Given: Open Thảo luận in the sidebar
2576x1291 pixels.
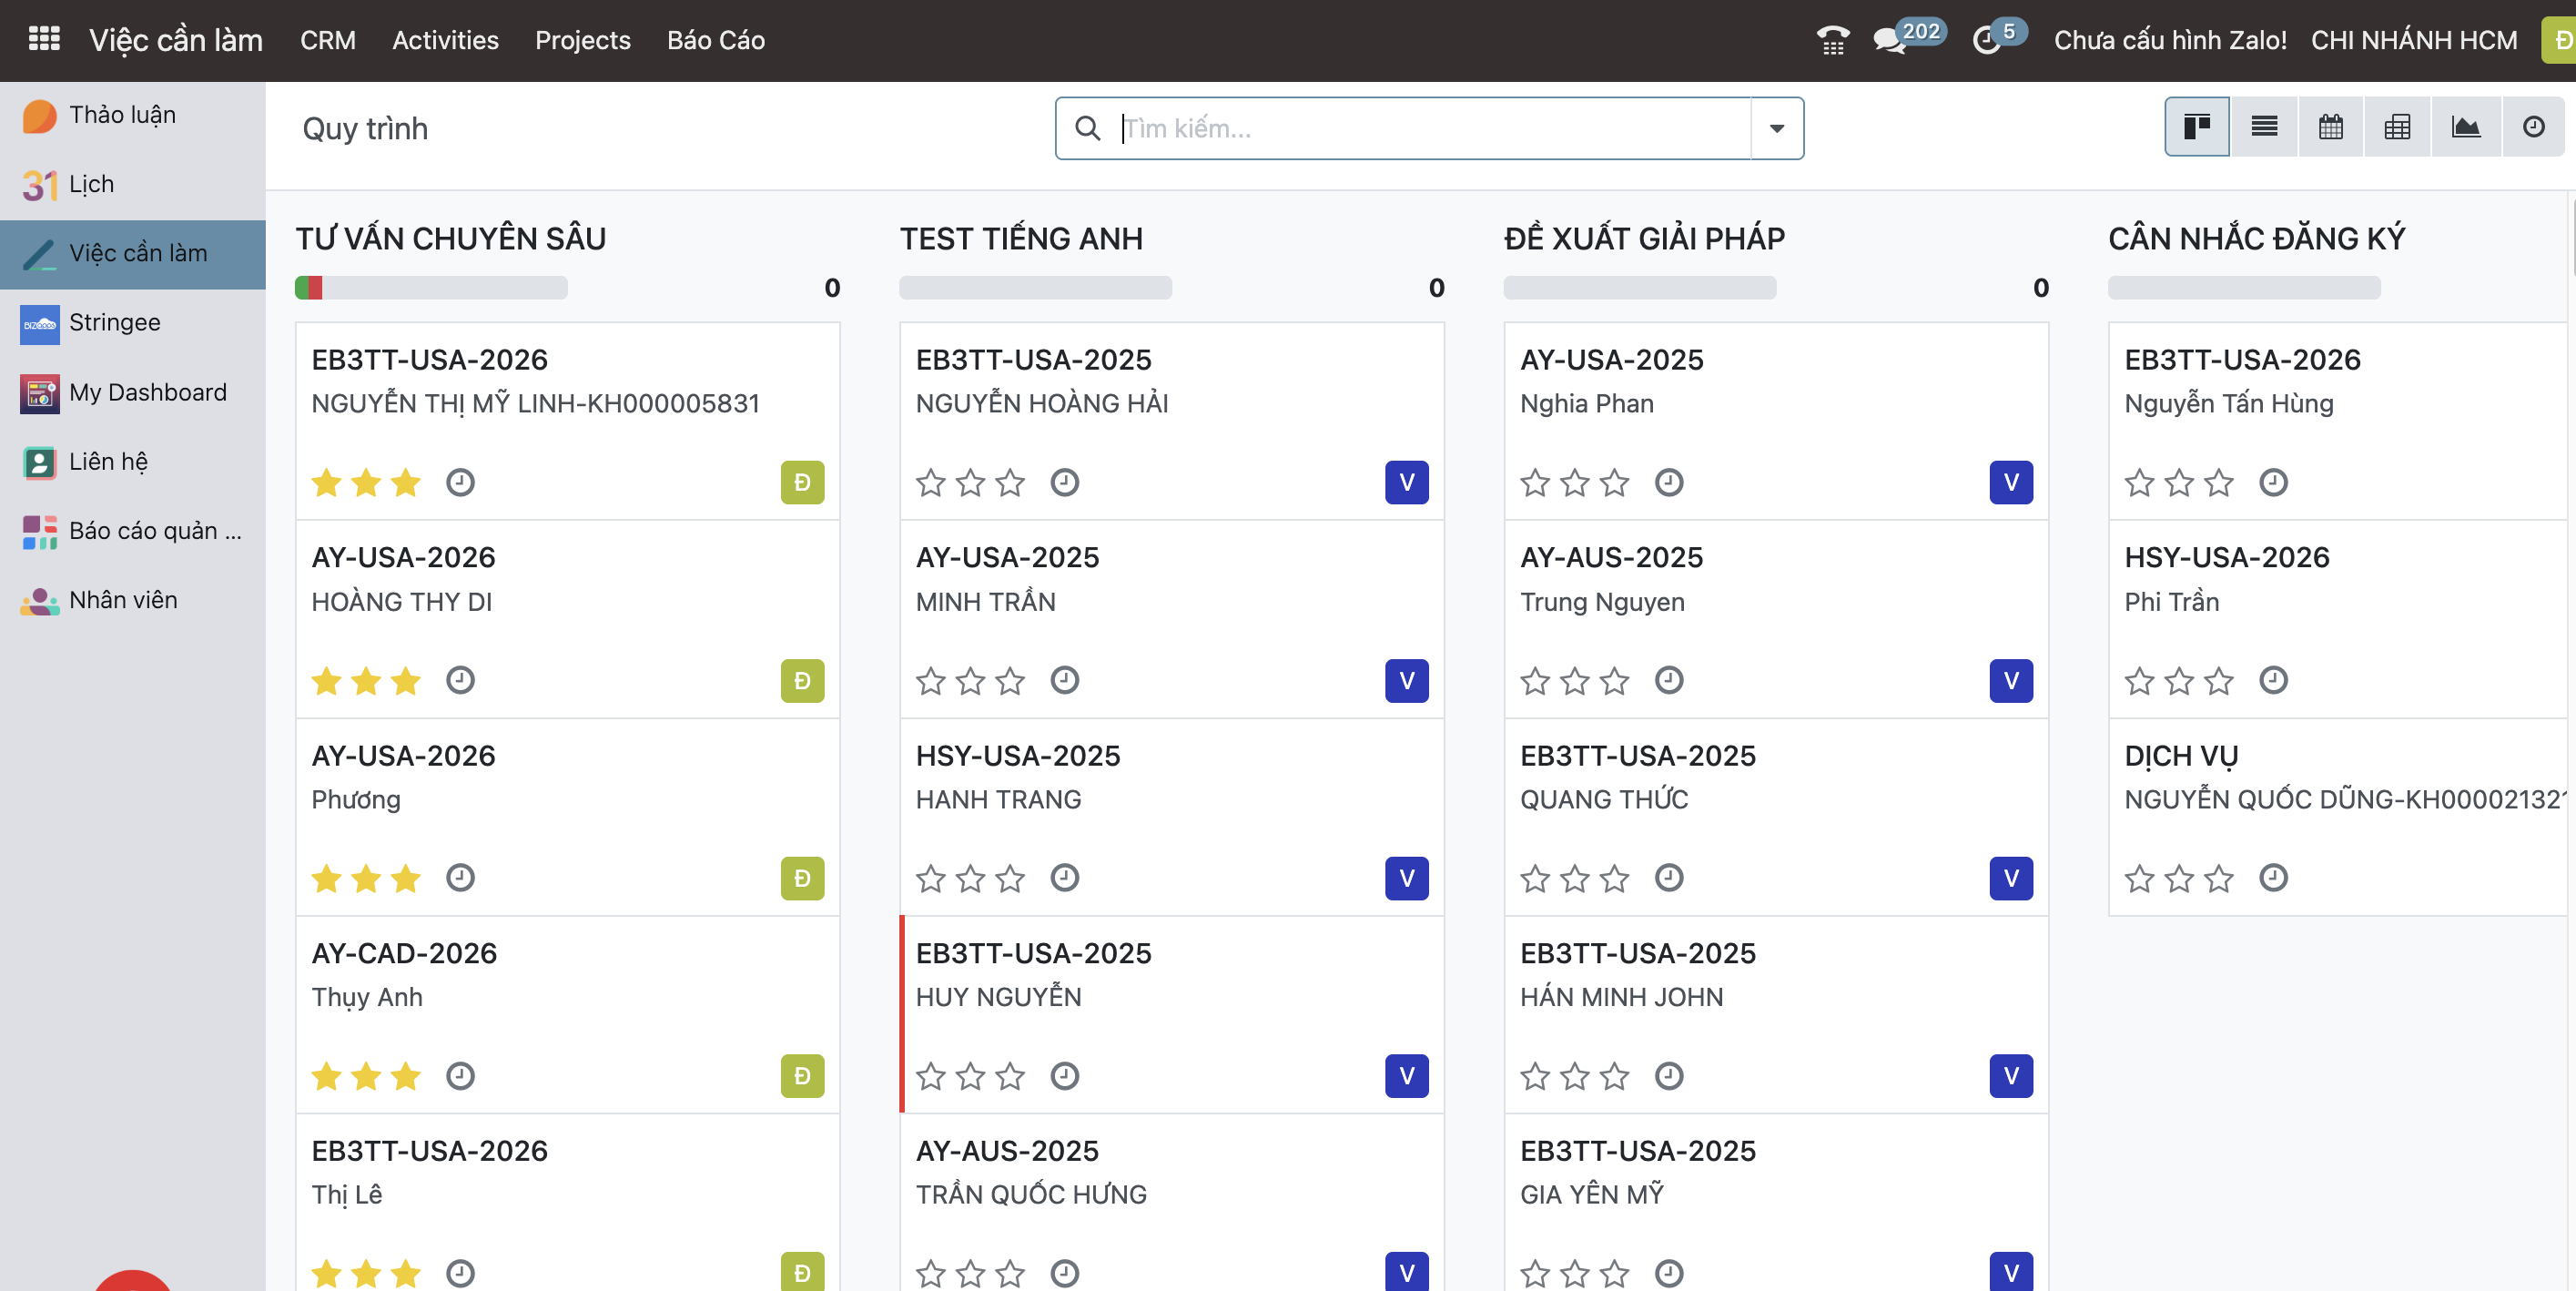Looking at the screenshot, I should [133, 115].
